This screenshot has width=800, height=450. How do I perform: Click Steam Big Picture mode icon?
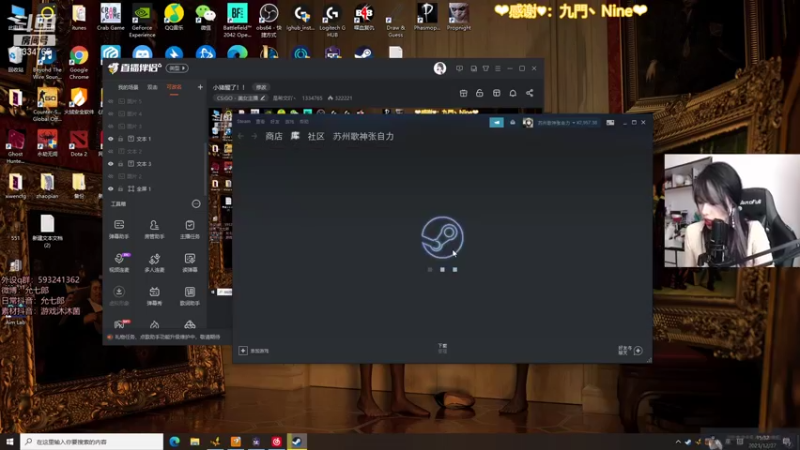point(610,122)
